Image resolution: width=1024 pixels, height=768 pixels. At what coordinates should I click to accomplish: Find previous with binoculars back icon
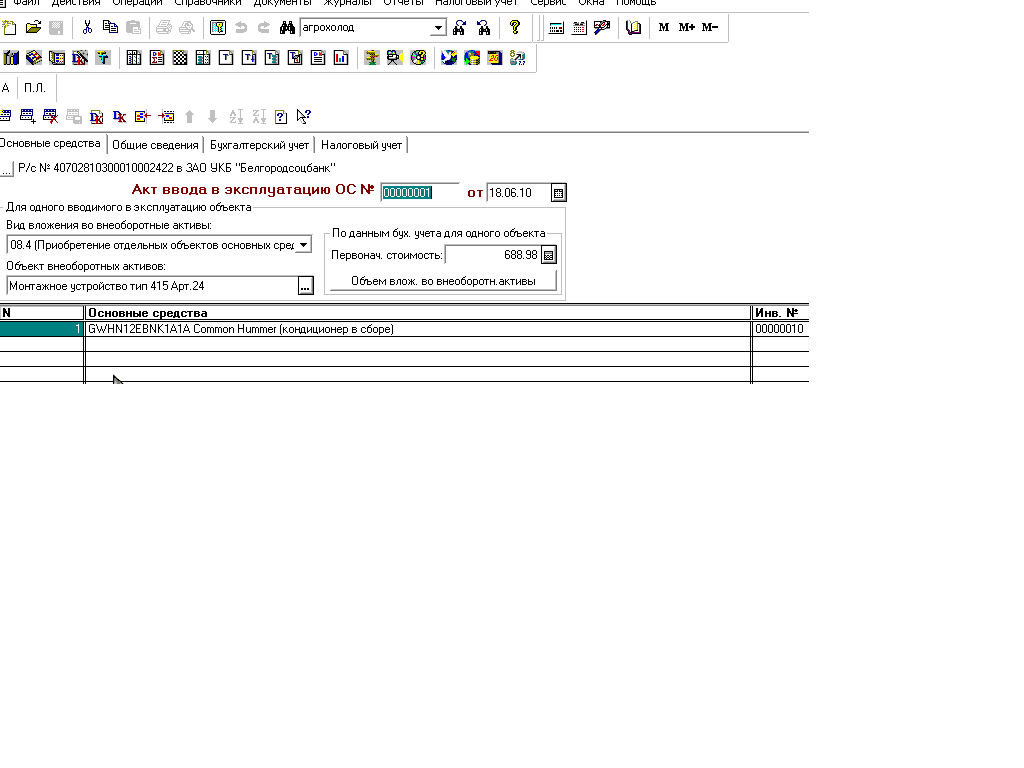(x=483, y=27)
